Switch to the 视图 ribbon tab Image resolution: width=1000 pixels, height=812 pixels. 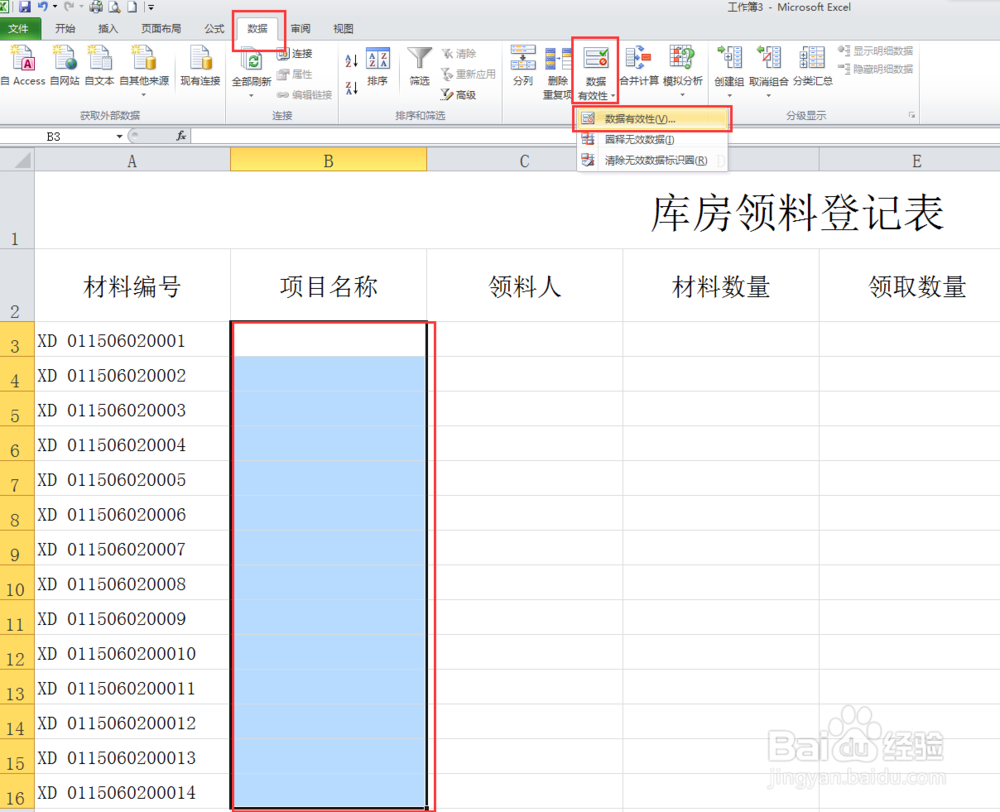[x=343, y=28]
